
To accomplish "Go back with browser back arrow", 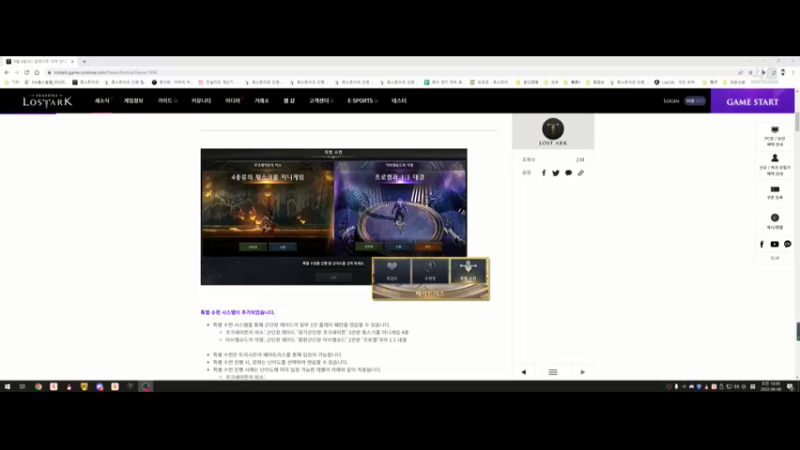I will point(7,72).
